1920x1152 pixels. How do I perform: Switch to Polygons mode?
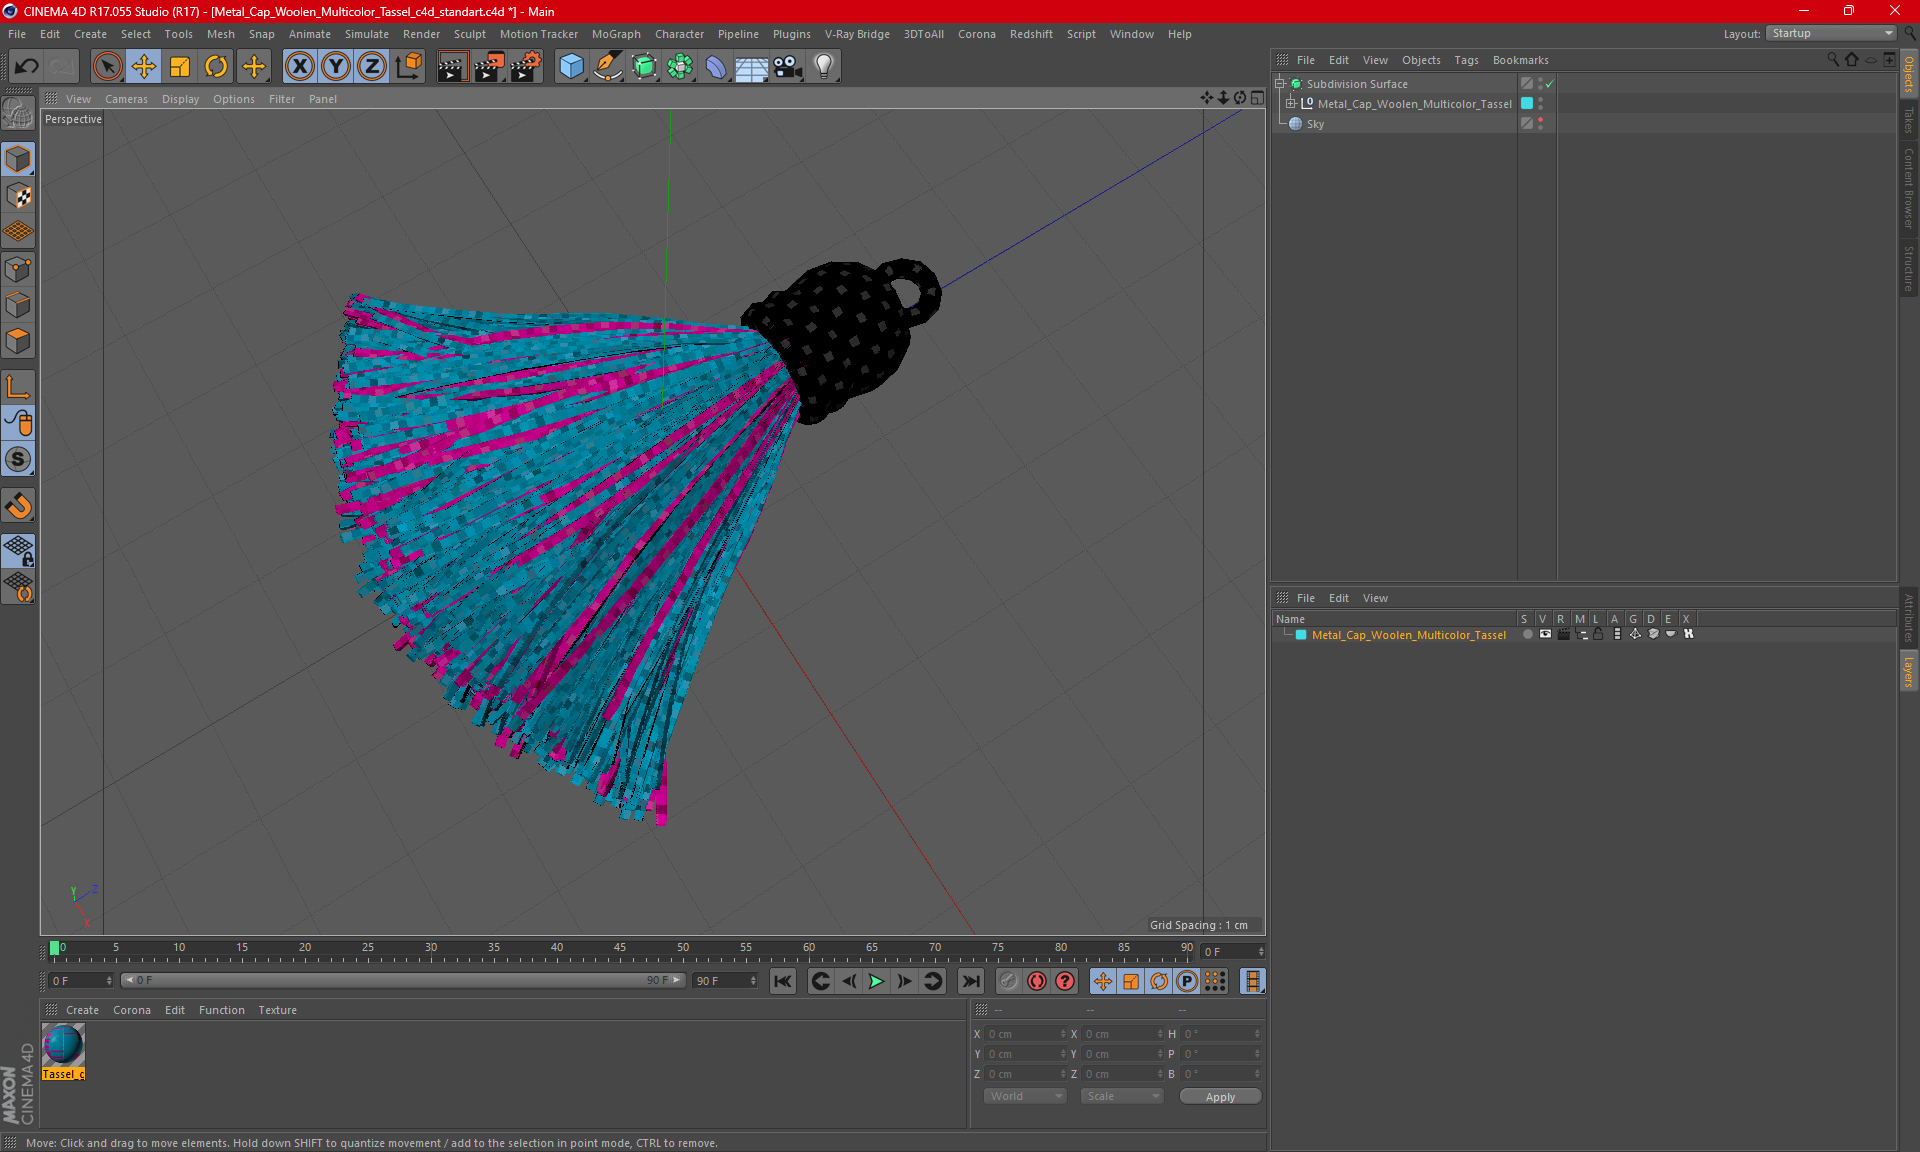click(18, 341)
